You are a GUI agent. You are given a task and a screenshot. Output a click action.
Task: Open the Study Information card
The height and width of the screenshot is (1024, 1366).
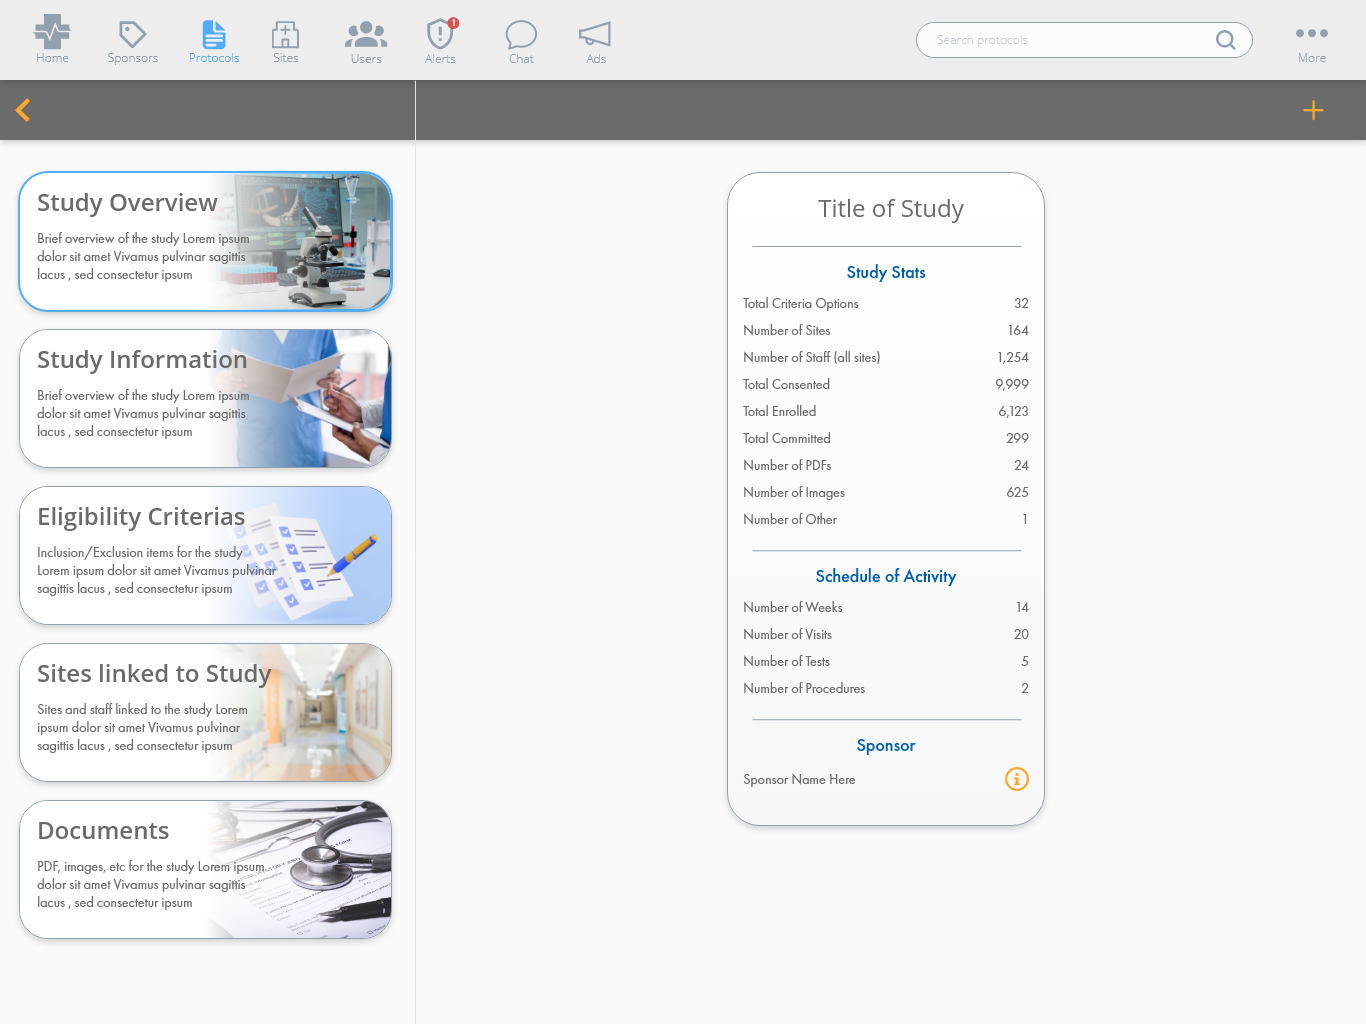[x=205, y=398]
